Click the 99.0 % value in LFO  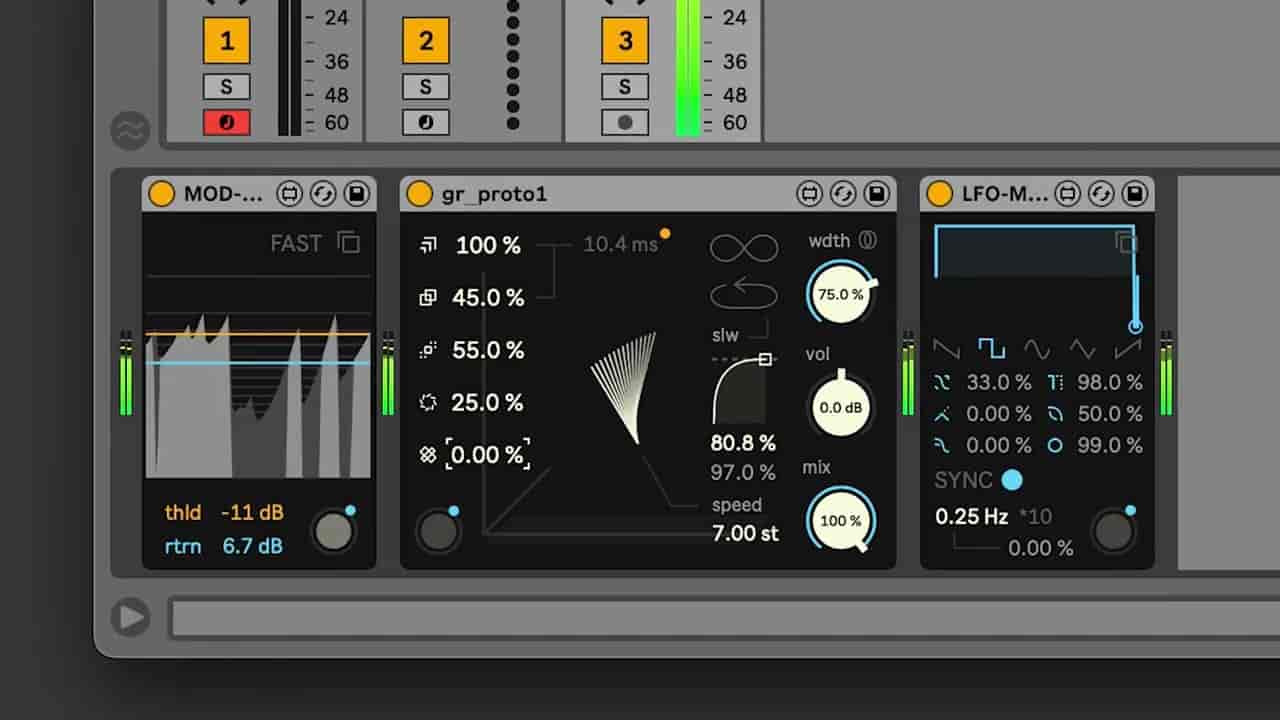(1110, 446)
